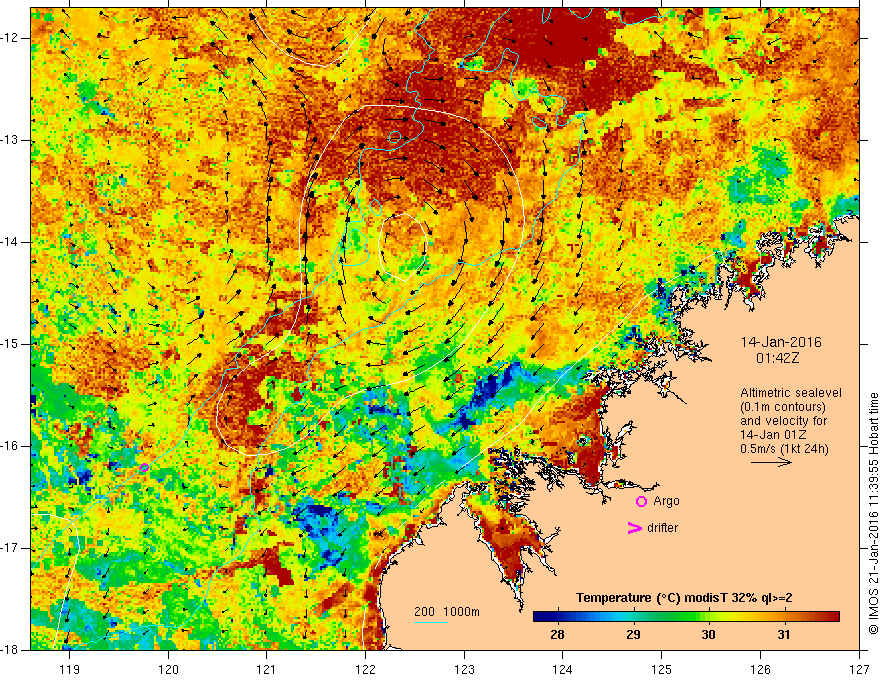Click the '200 1000m' isobath label
880x680 pixels.
point(447,612)
